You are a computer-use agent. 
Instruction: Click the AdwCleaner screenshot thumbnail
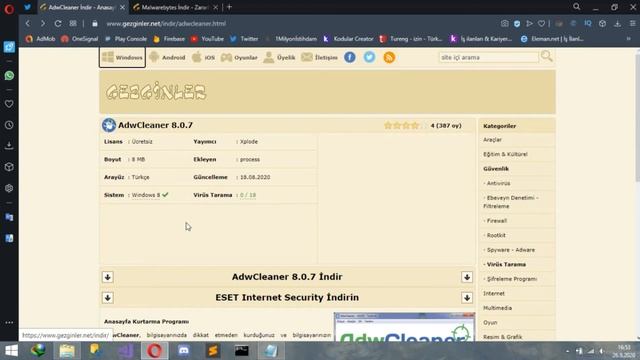404,327
